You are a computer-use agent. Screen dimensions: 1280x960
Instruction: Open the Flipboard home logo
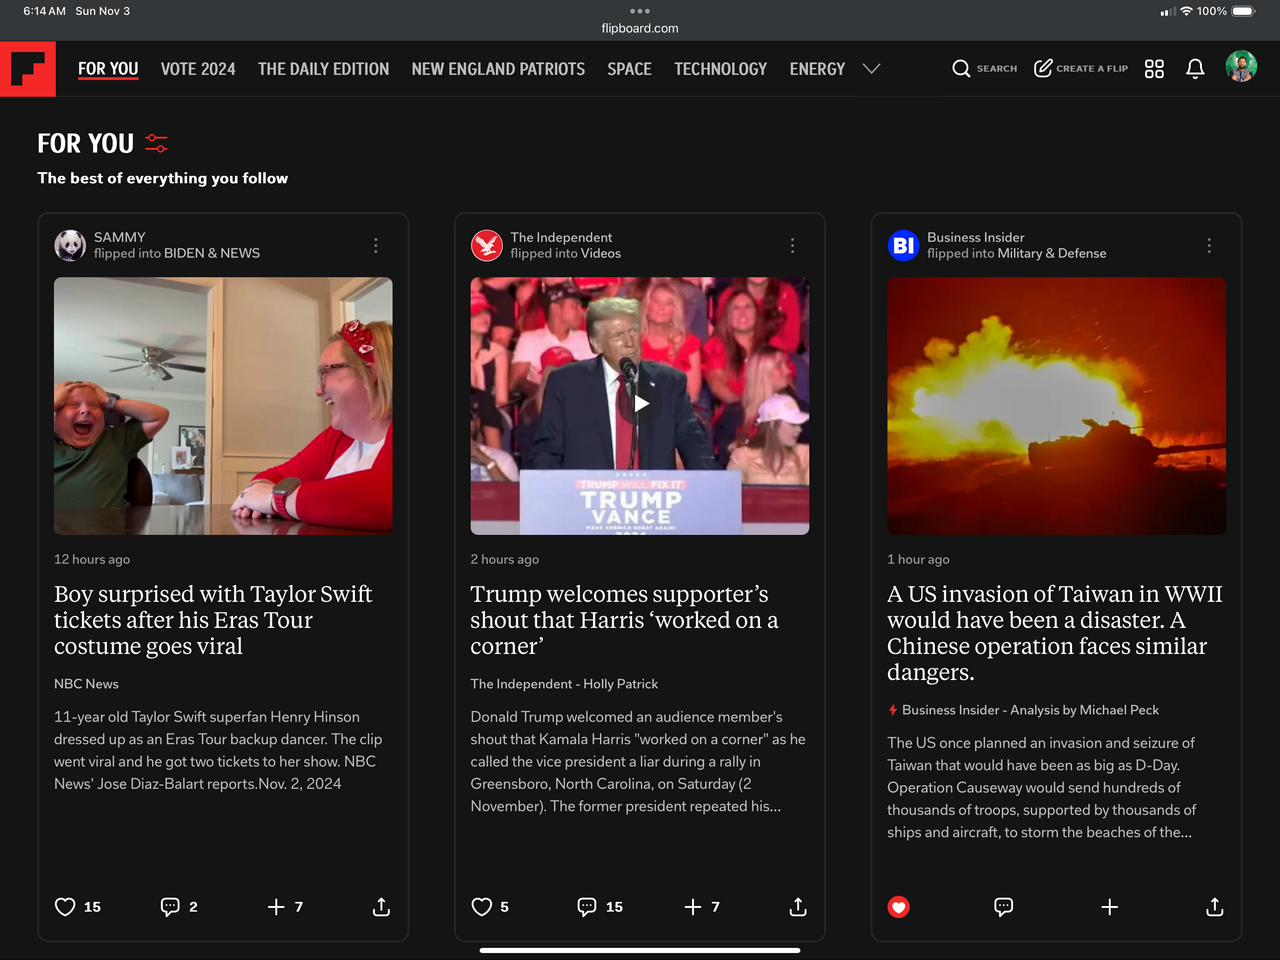(28, 69)
